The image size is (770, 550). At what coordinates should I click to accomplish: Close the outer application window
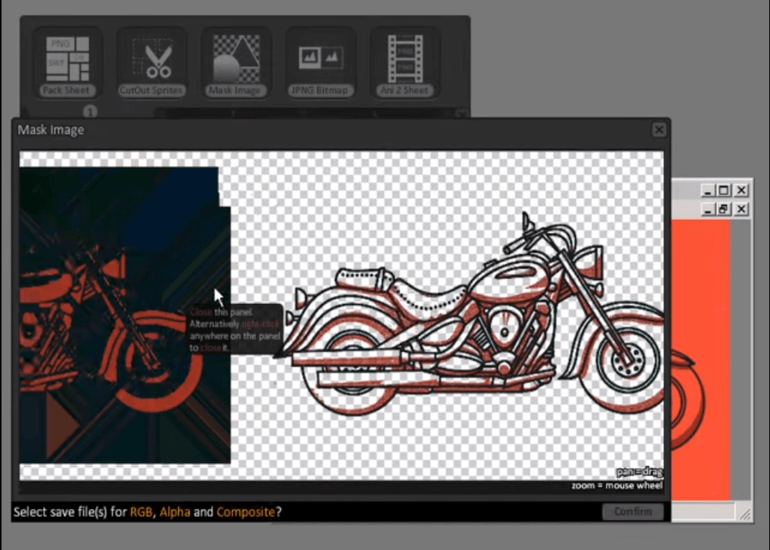click(x=741, y=190)
